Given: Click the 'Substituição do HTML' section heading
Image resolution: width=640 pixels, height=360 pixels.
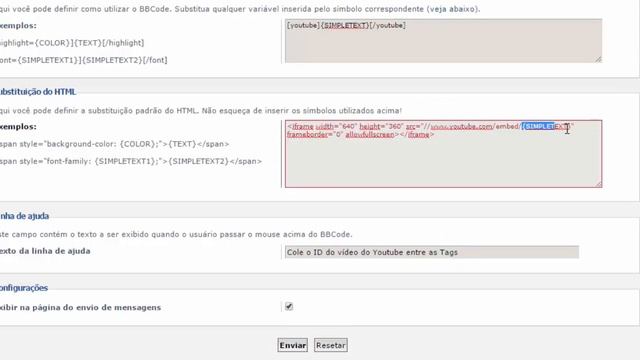Looking at the screenshot, I should [38, 92].
